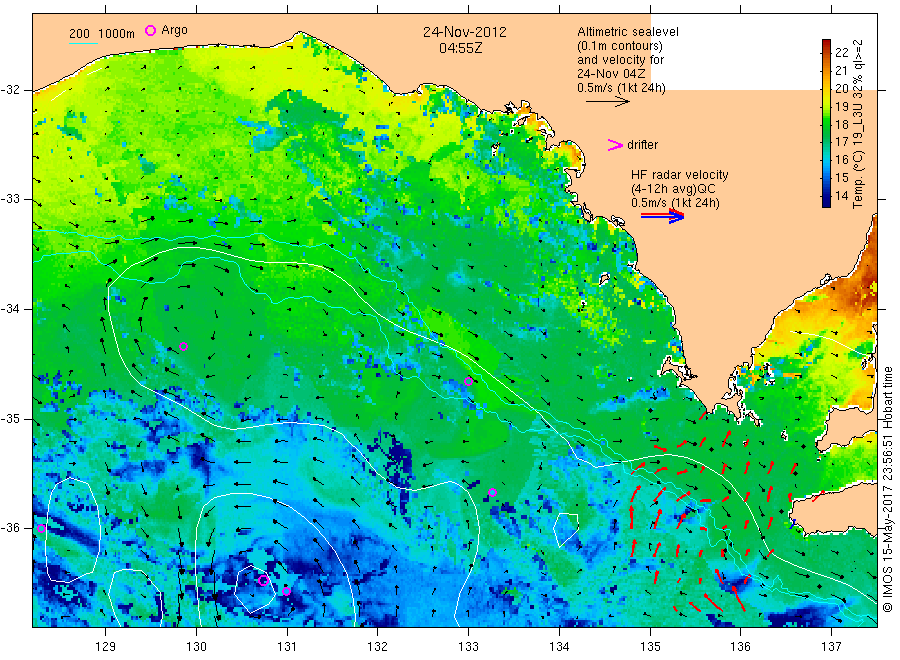Click the latitude axis label '-33'

point(11,199)
